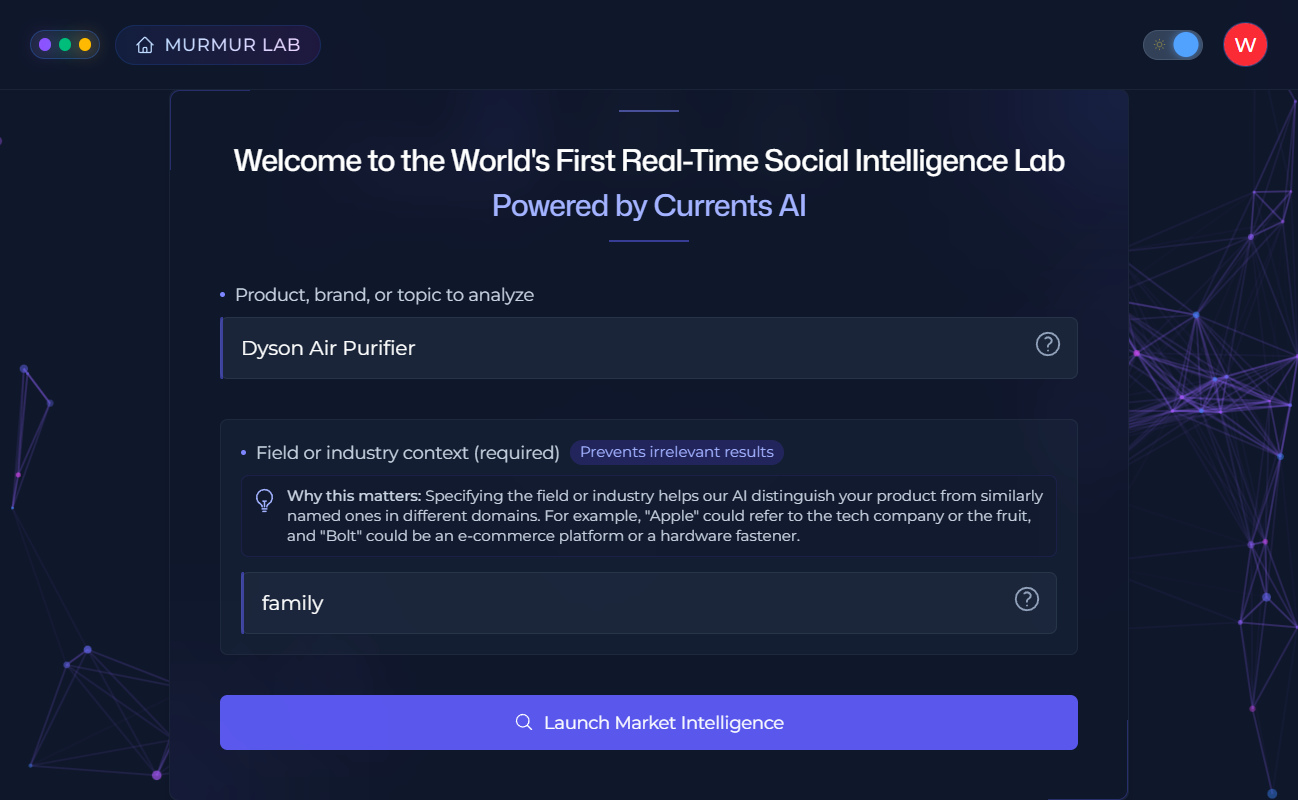Focus the Dyson Air Purifier input field
The image size is (1298, 800).
coord(649,348)
